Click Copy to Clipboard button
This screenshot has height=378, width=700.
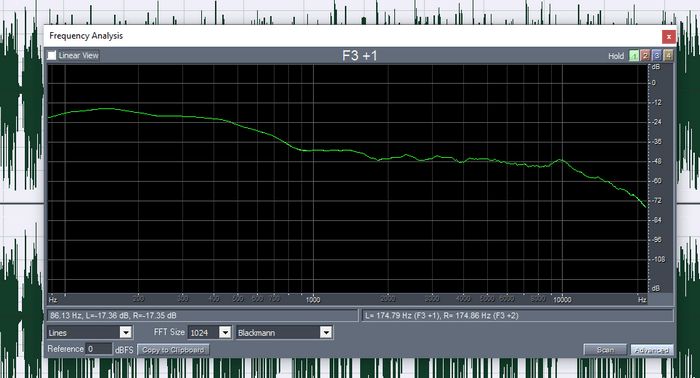(173, 350)
